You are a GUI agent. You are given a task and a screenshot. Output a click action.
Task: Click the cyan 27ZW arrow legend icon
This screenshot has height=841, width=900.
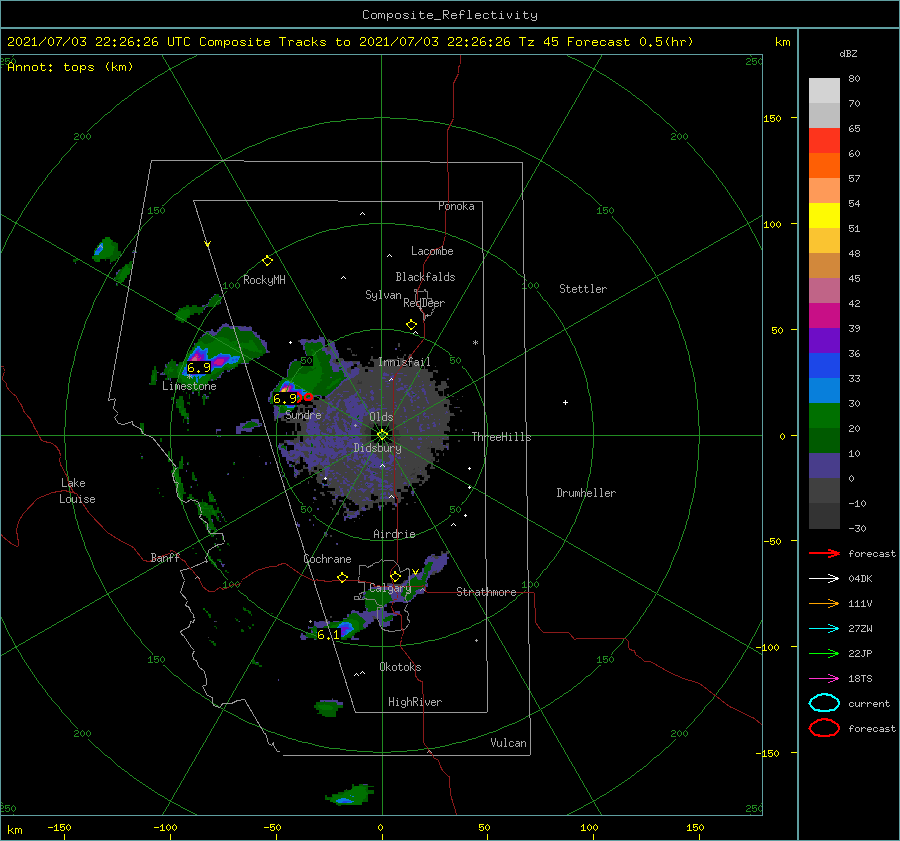824,629
